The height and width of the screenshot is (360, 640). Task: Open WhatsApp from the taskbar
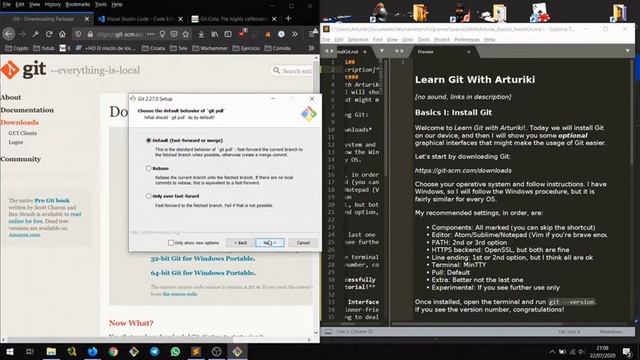pos(176,351)
